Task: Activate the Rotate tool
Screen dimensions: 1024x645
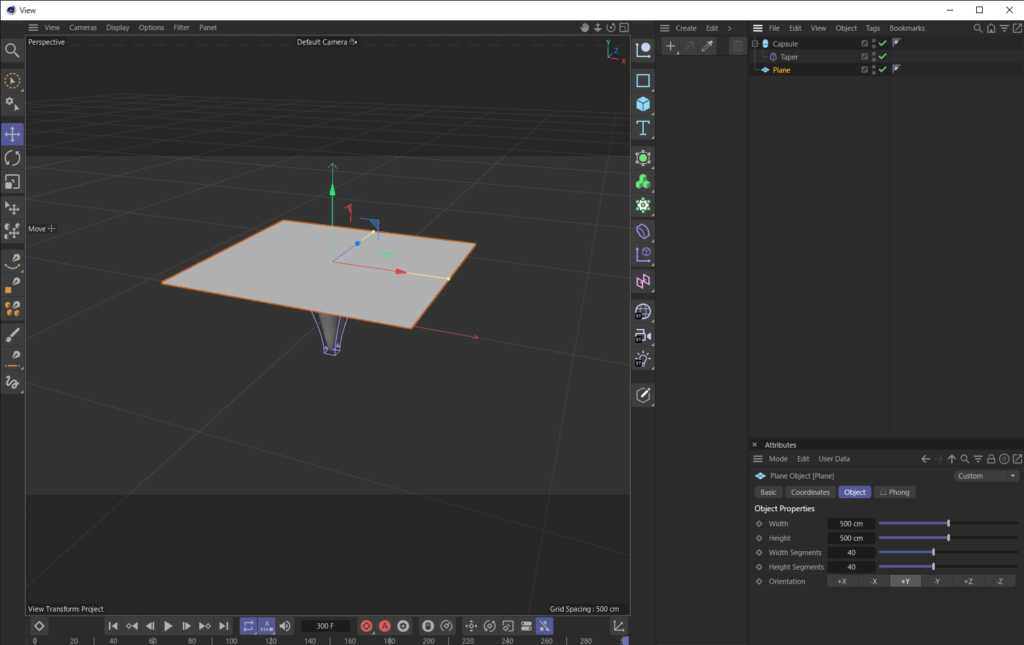Action: (x=12, y=158)
